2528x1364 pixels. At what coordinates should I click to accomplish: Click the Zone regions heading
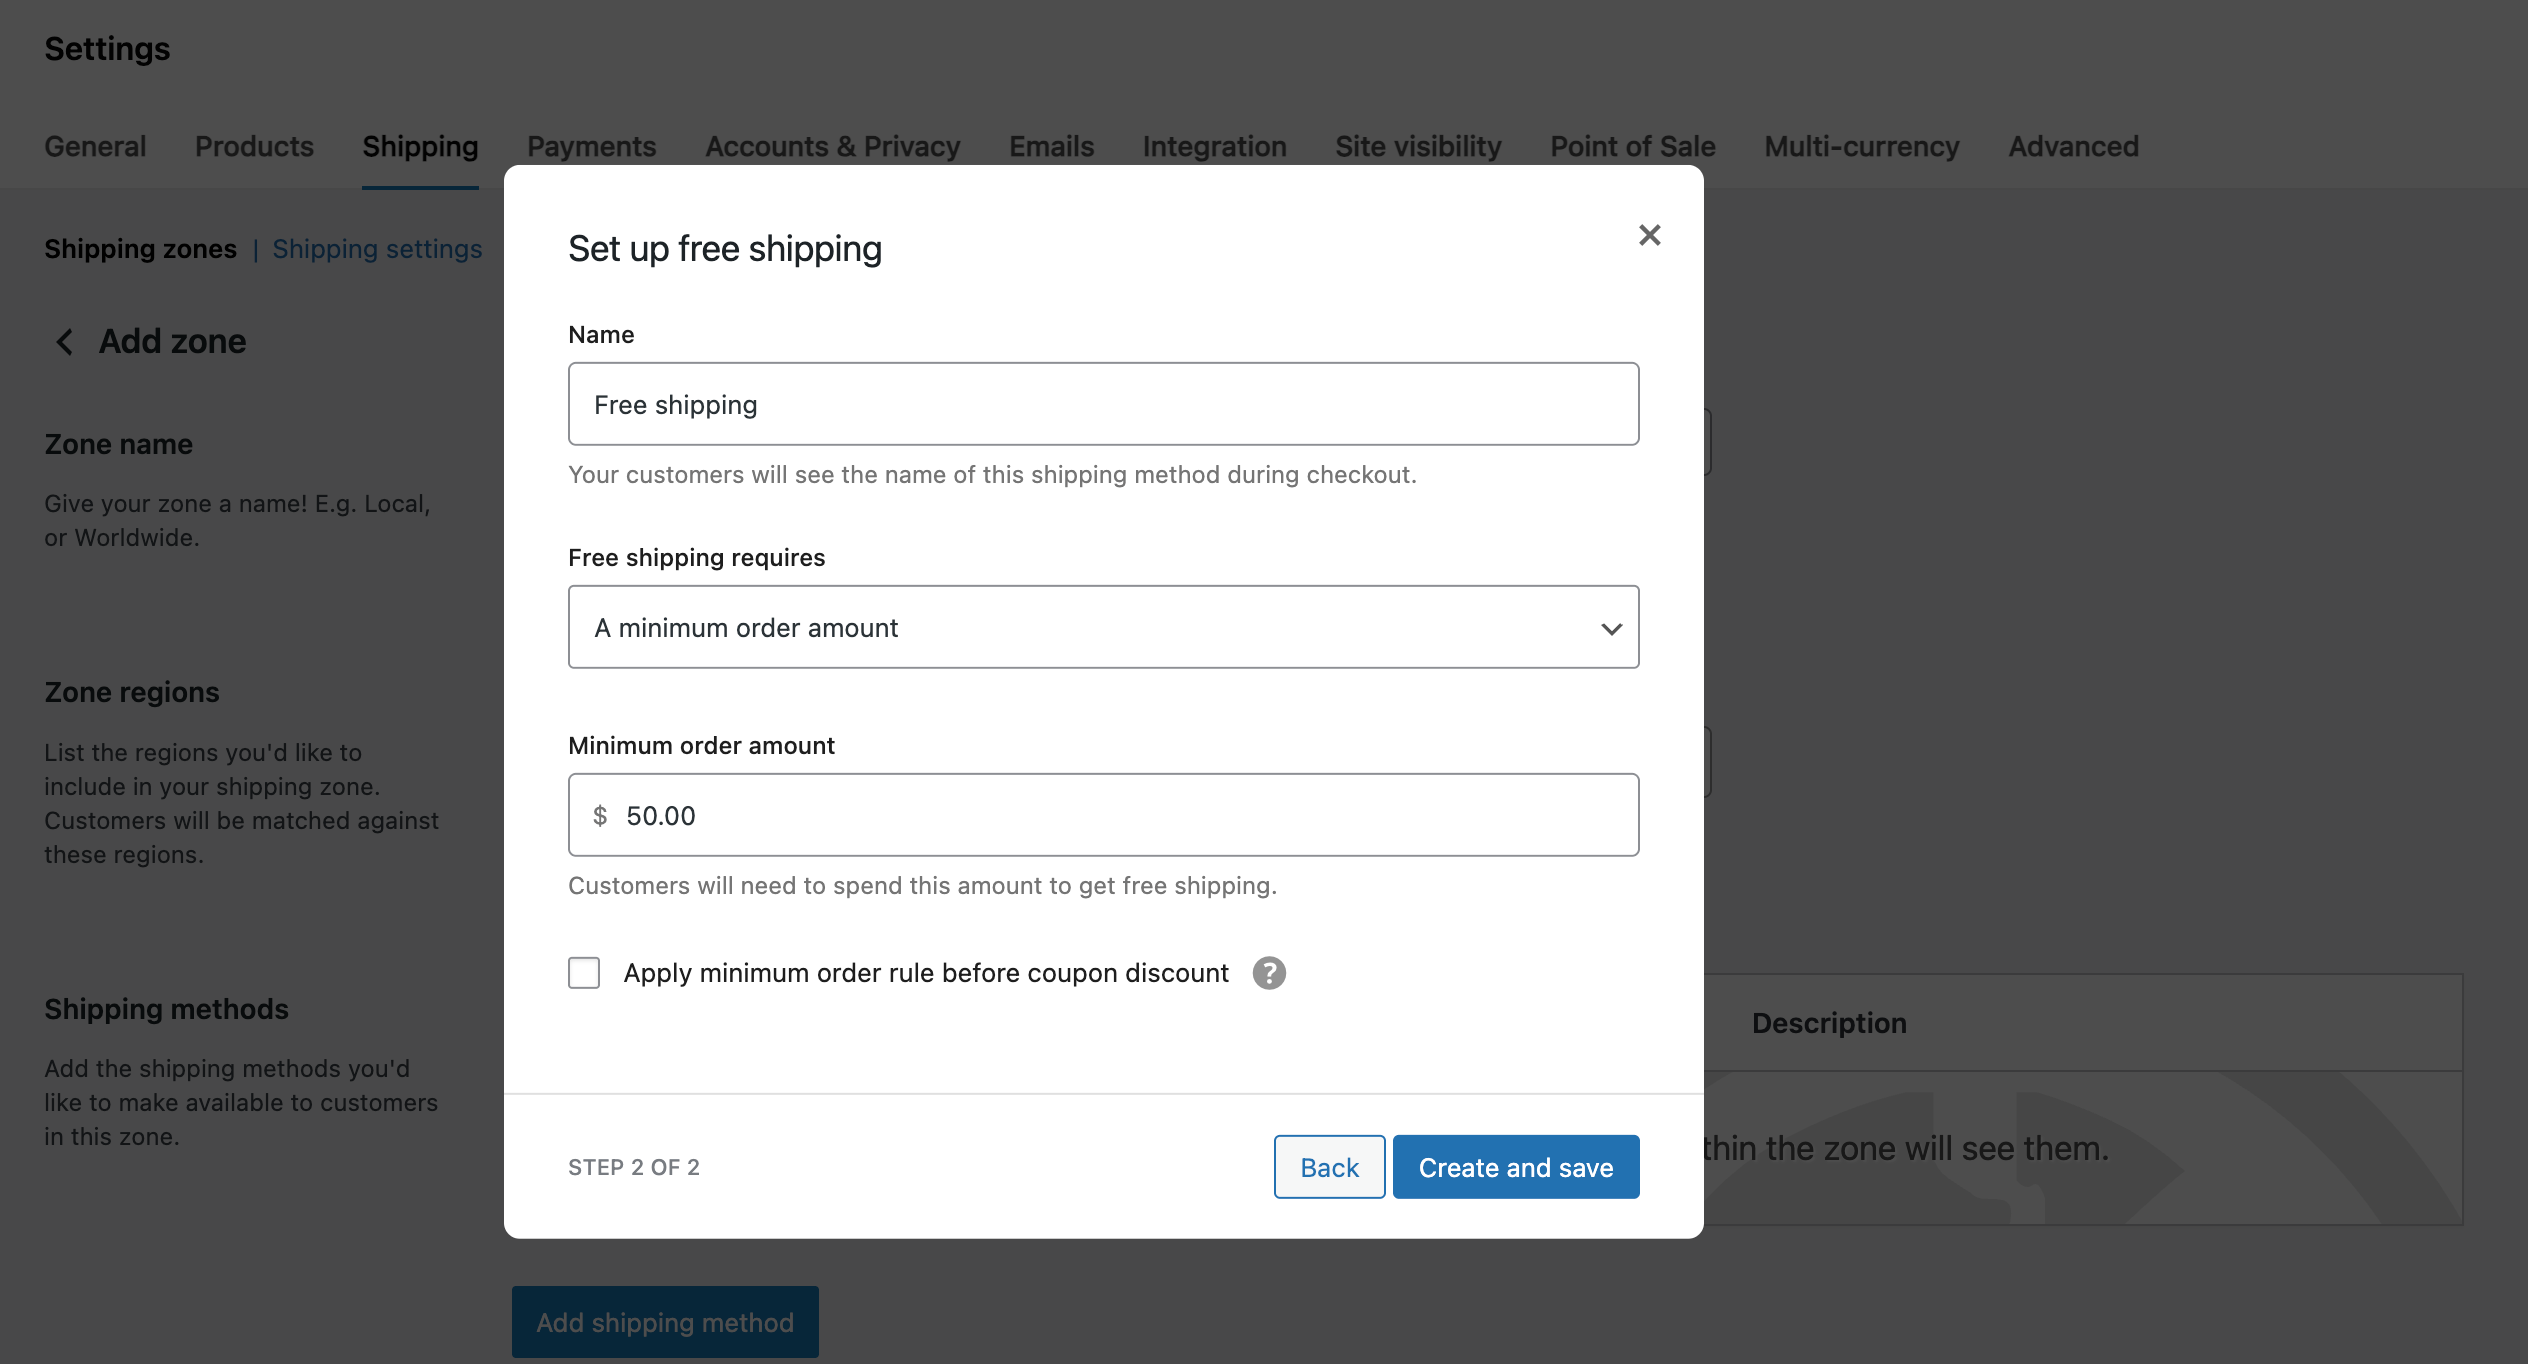click(131, 692)
